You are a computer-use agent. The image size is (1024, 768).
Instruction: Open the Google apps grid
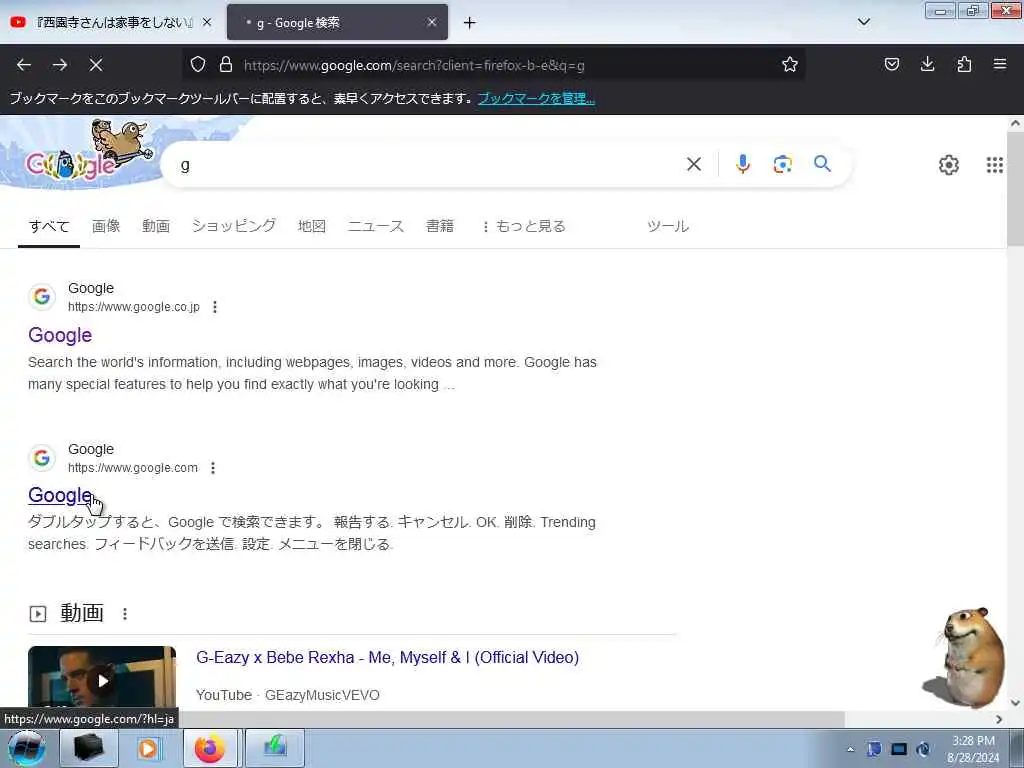994,165
